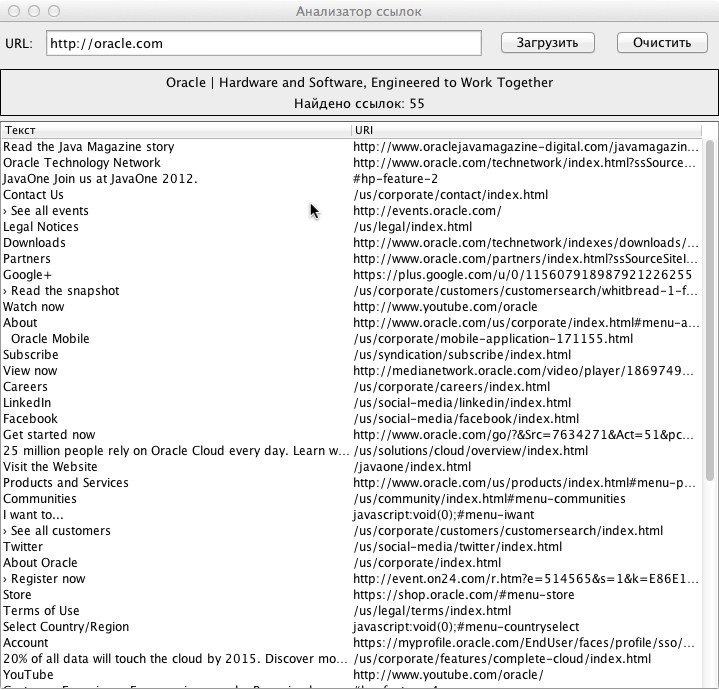Select the '› Read the snapshot' row
The image size is (719, 690).
coord(352,291)
